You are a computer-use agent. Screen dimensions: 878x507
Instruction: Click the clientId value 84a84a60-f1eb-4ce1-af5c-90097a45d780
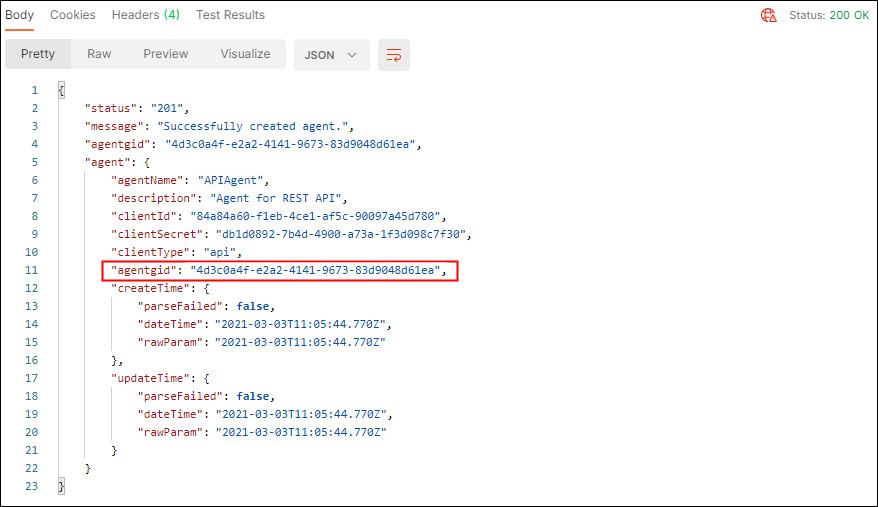tap(315, 216)
